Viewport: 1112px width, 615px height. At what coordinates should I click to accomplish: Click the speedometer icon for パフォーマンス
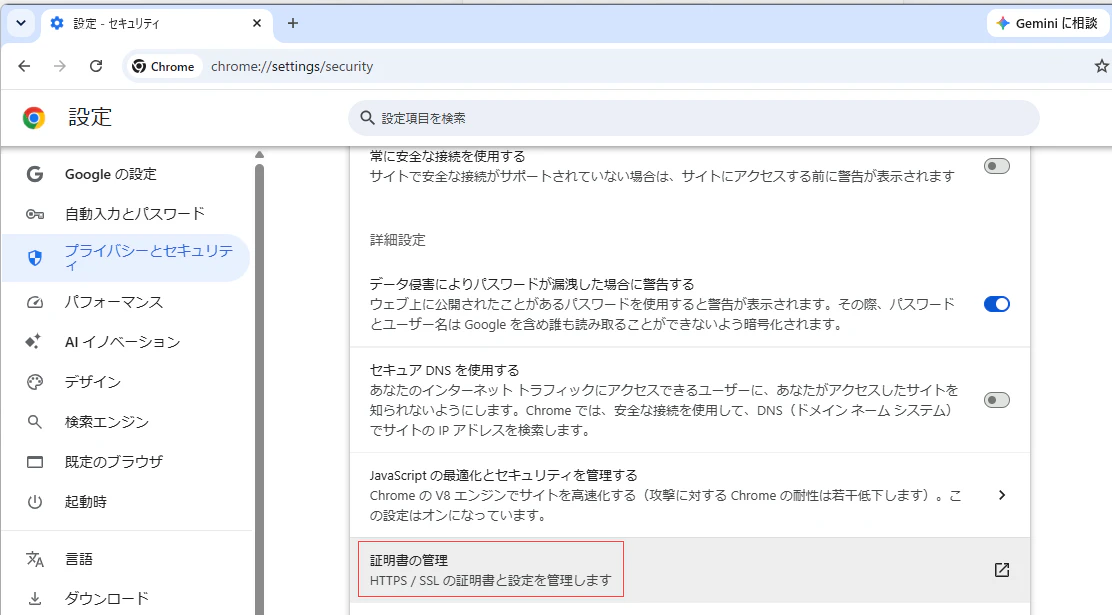(34, 303)
